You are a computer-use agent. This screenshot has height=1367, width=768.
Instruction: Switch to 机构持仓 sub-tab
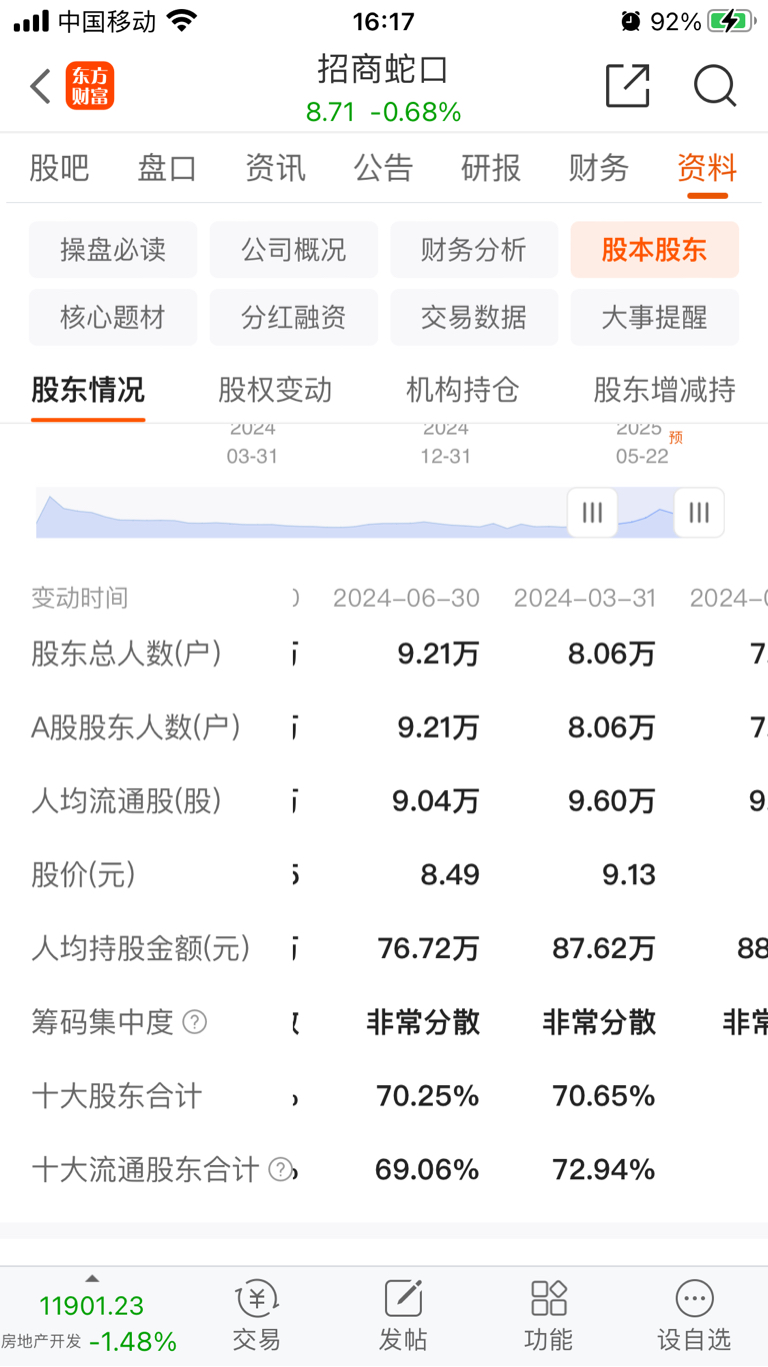click(x=463, y=389)
